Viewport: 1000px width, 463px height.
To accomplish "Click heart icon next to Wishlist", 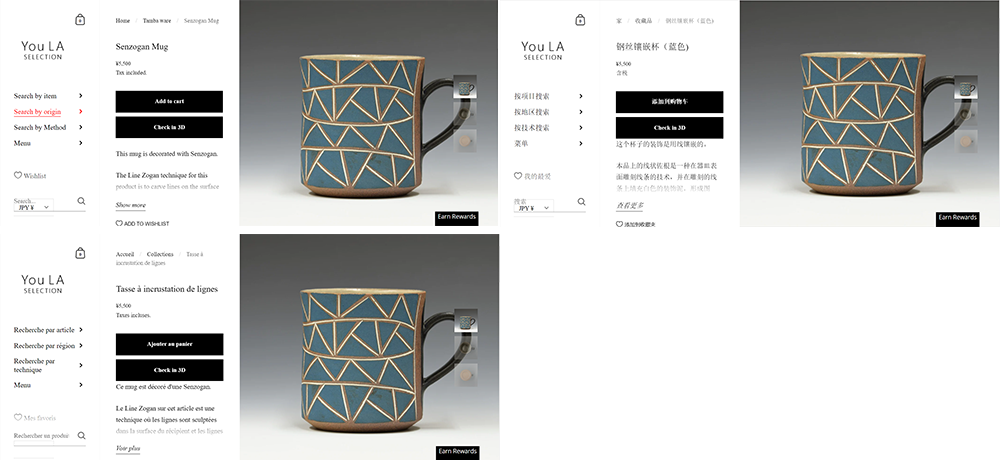I will pos(18,175).
